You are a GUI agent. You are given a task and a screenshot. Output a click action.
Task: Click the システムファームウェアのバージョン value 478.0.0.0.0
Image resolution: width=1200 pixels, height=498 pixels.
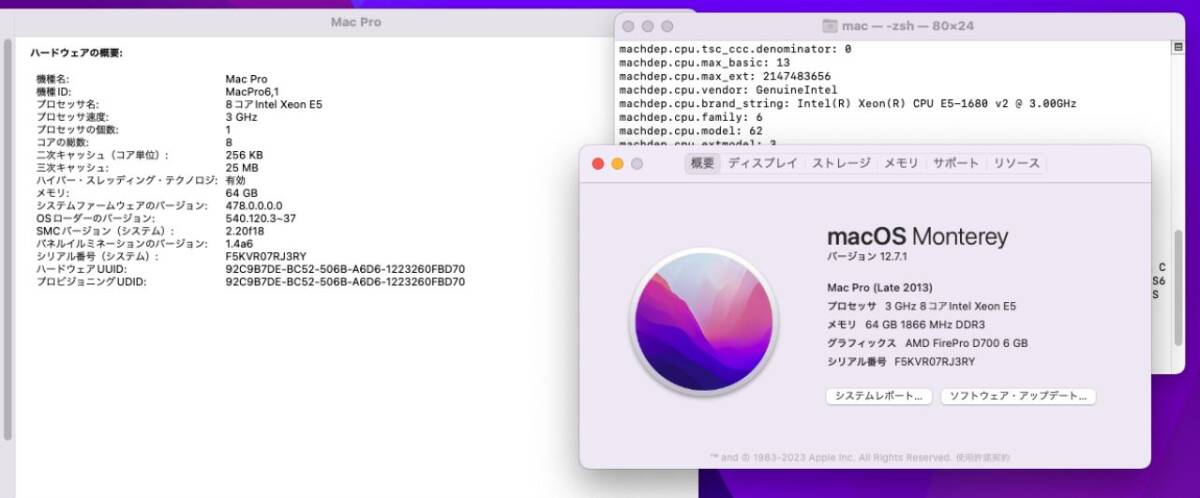click(254, 206)
